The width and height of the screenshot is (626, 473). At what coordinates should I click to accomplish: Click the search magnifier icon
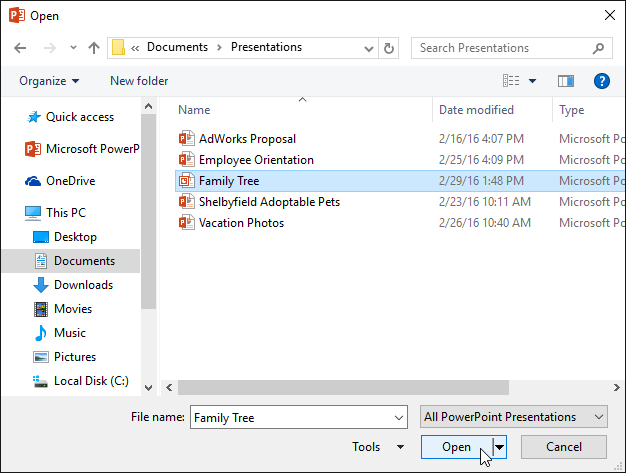[x=598, y=48]
